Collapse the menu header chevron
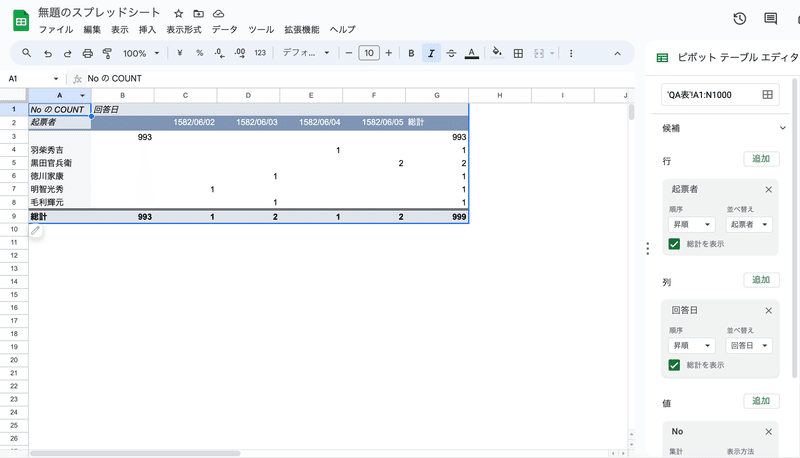Image resolution: width=800 pixels, height=458 pixels. [617, 53]
